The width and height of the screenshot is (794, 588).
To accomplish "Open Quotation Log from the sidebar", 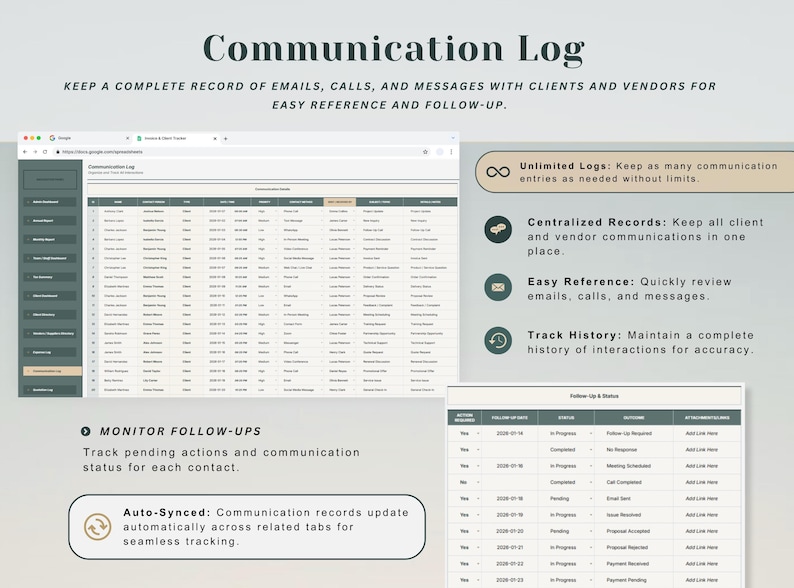I will pos(50,389).
